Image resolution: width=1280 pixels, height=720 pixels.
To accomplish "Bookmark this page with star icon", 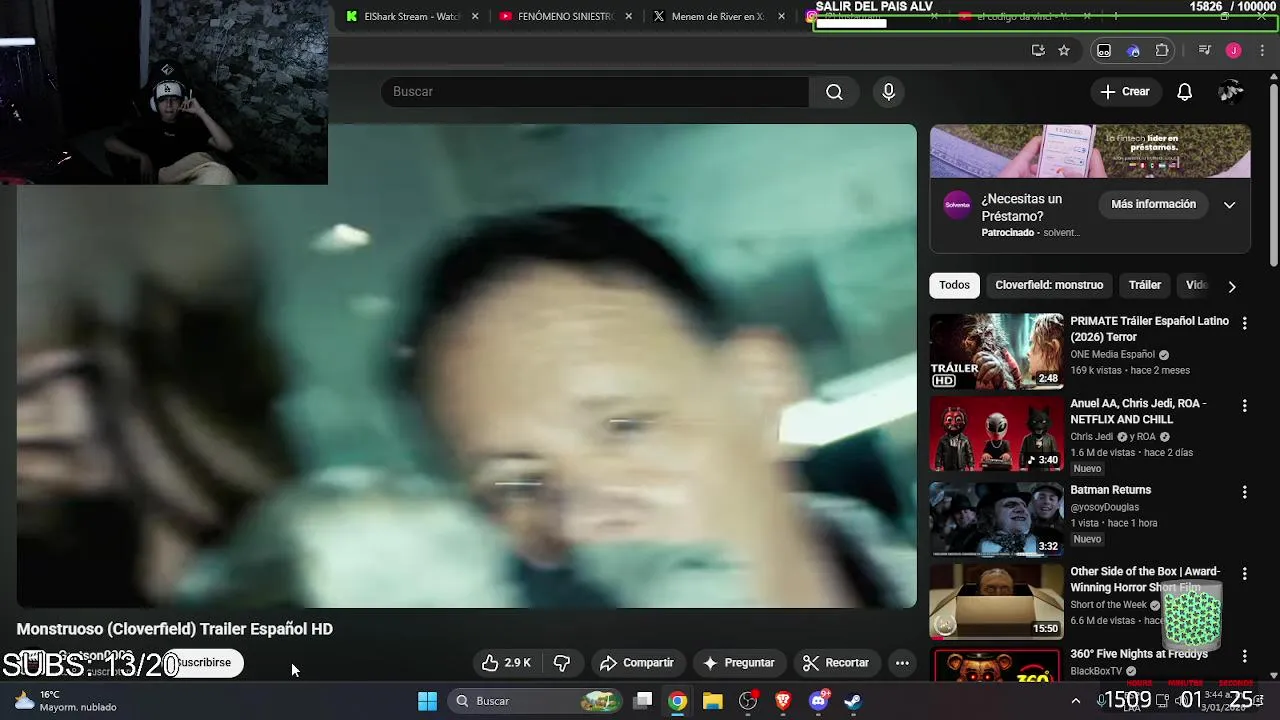I will click(x=1064, y=50).
